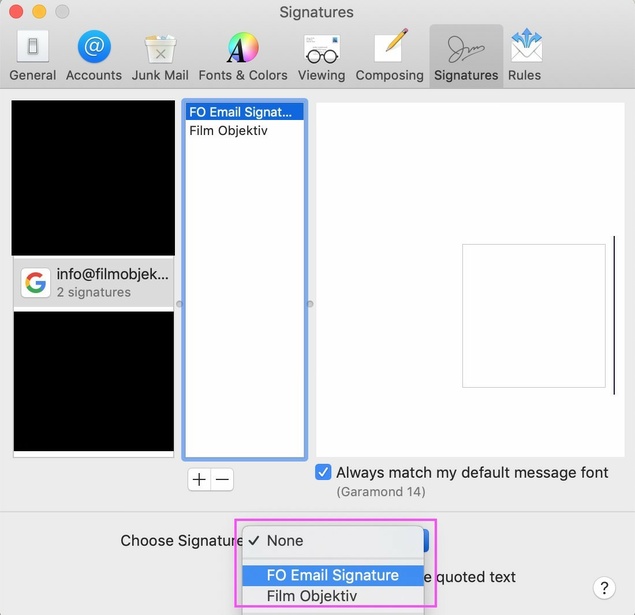Close the Signatures window with red button
The image size is (635, 615).
tap(17, 12)
